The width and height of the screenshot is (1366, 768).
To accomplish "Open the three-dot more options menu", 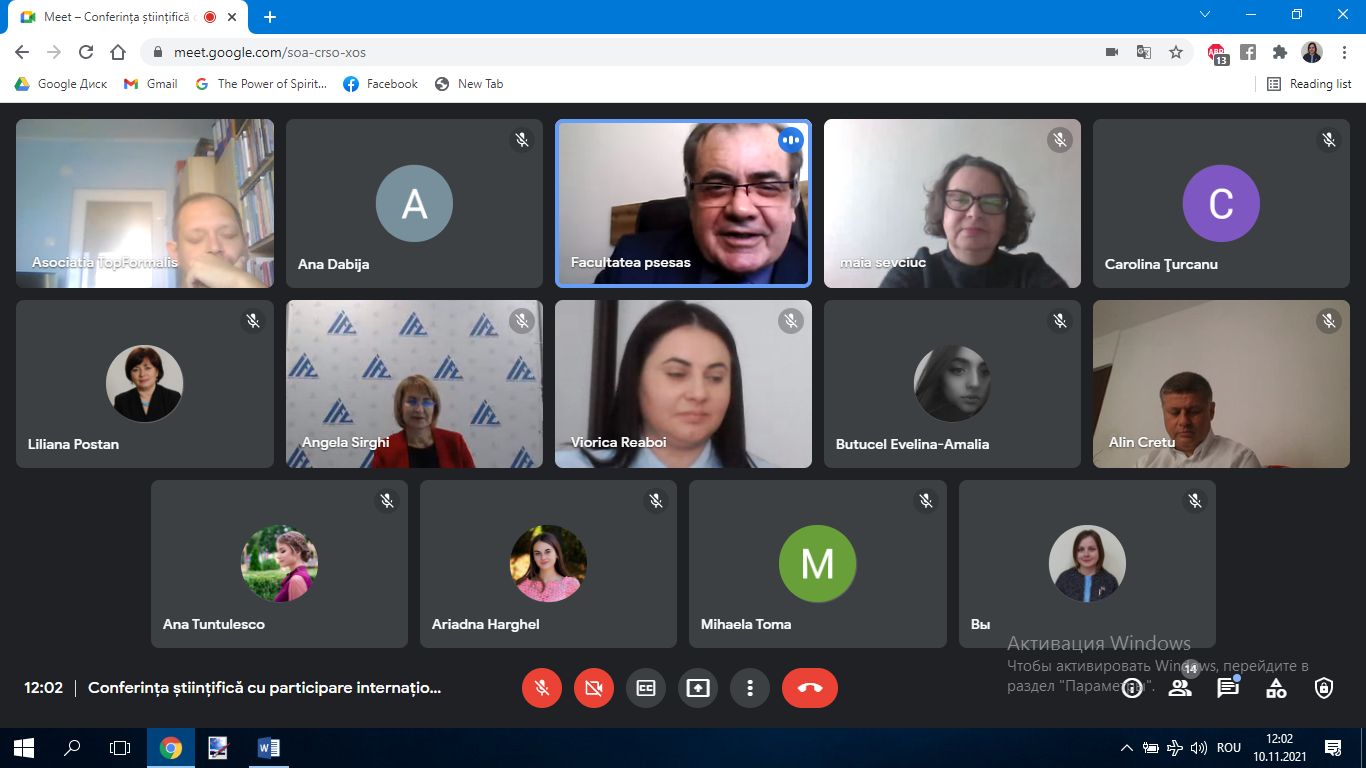I will (749, 688).
